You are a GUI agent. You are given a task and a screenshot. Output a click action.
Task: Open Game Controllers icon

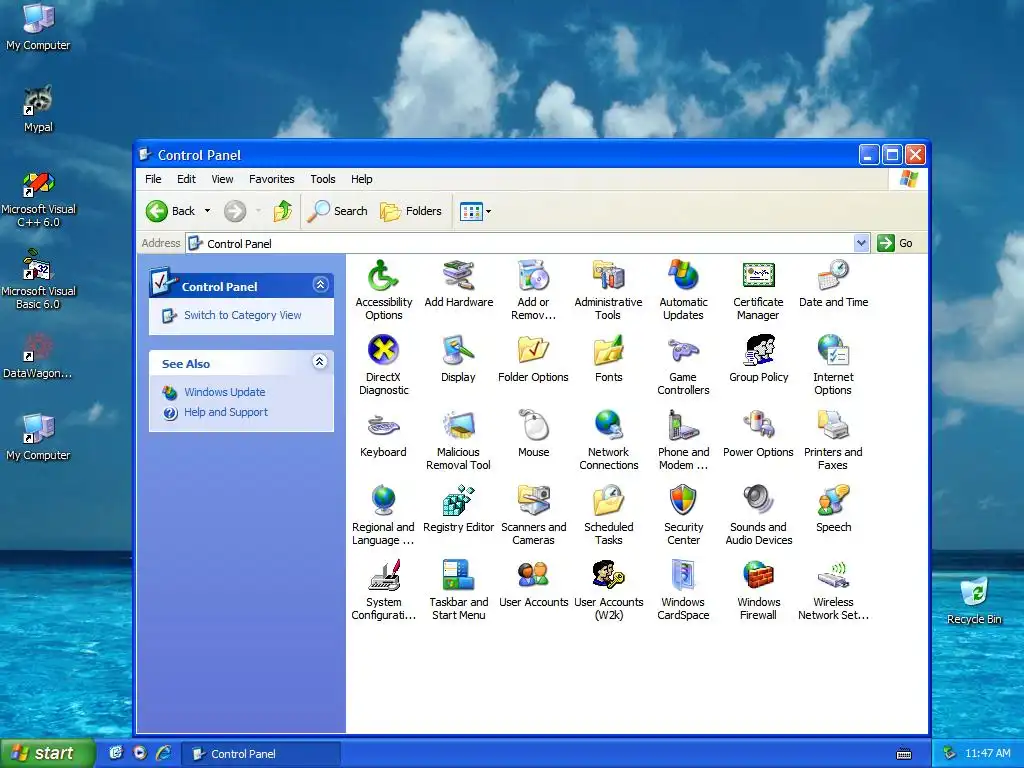(x=683, y=351)
